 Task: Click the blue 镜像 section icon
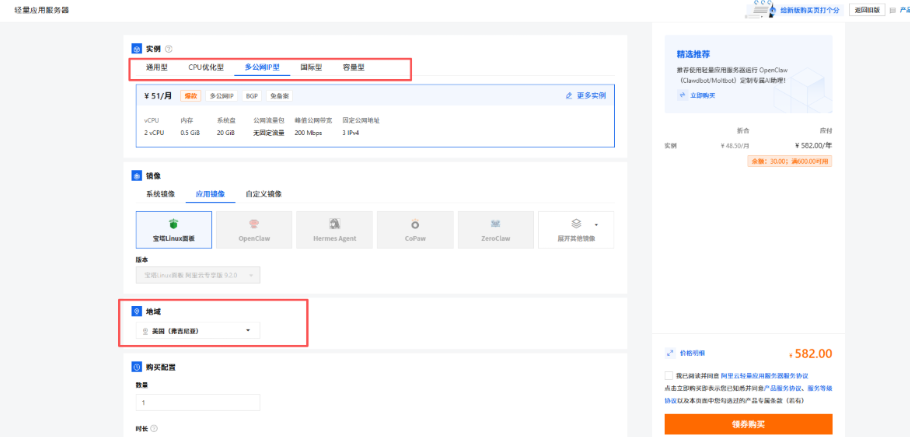point(136,175)
